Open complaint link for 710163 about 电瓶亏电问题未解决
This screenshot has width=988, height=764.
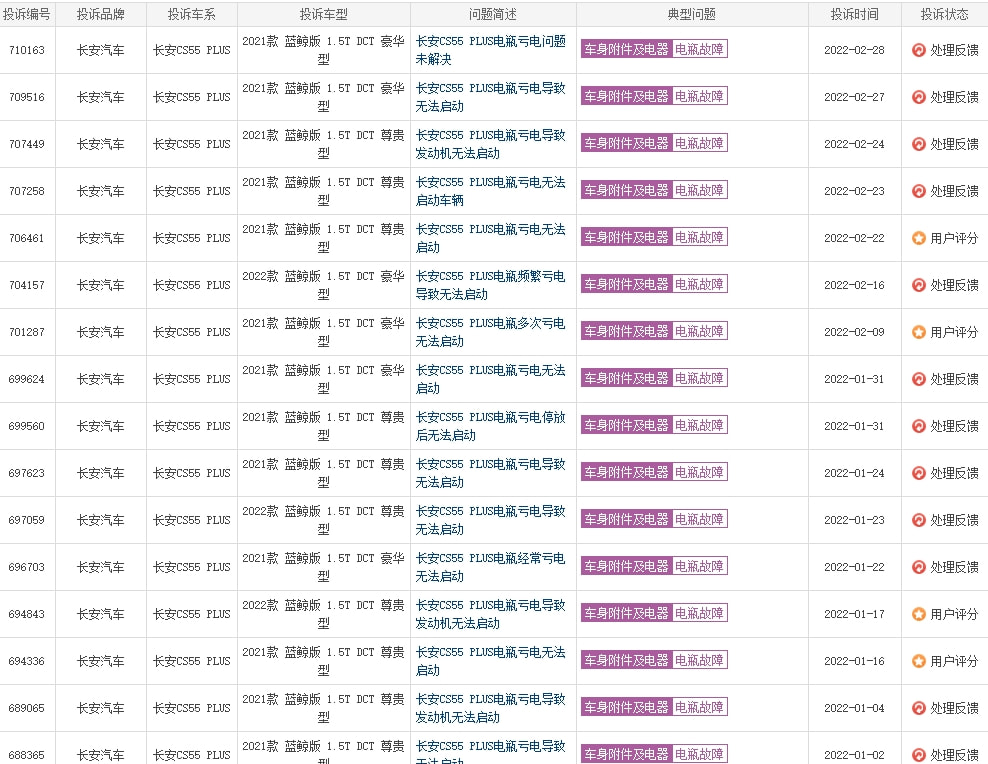[490, 50]
